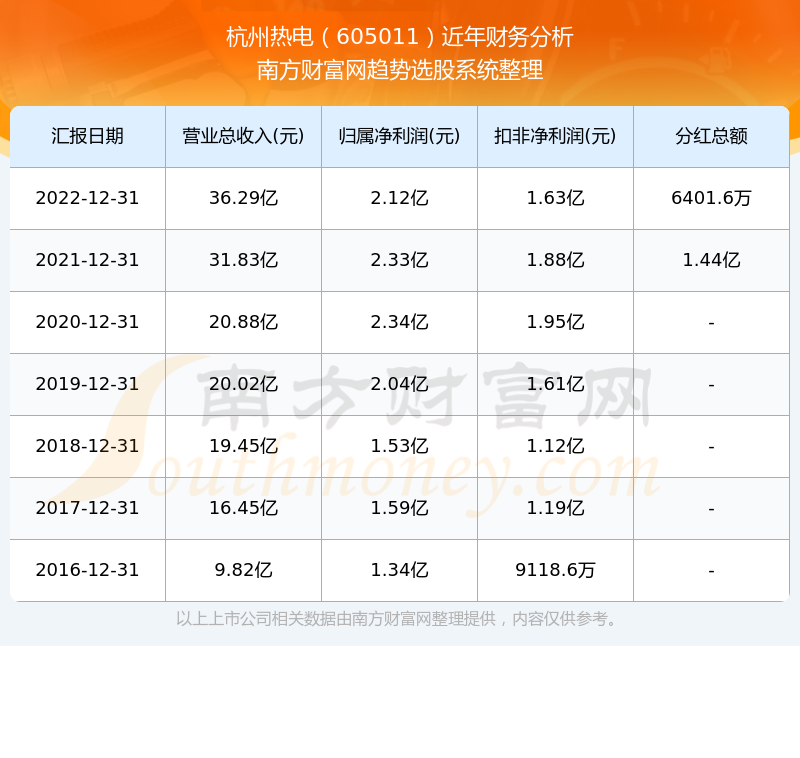Click the revenue value 20.02亿
The height and width of the screenshot is (758, 800).
[x=243, y=384]
